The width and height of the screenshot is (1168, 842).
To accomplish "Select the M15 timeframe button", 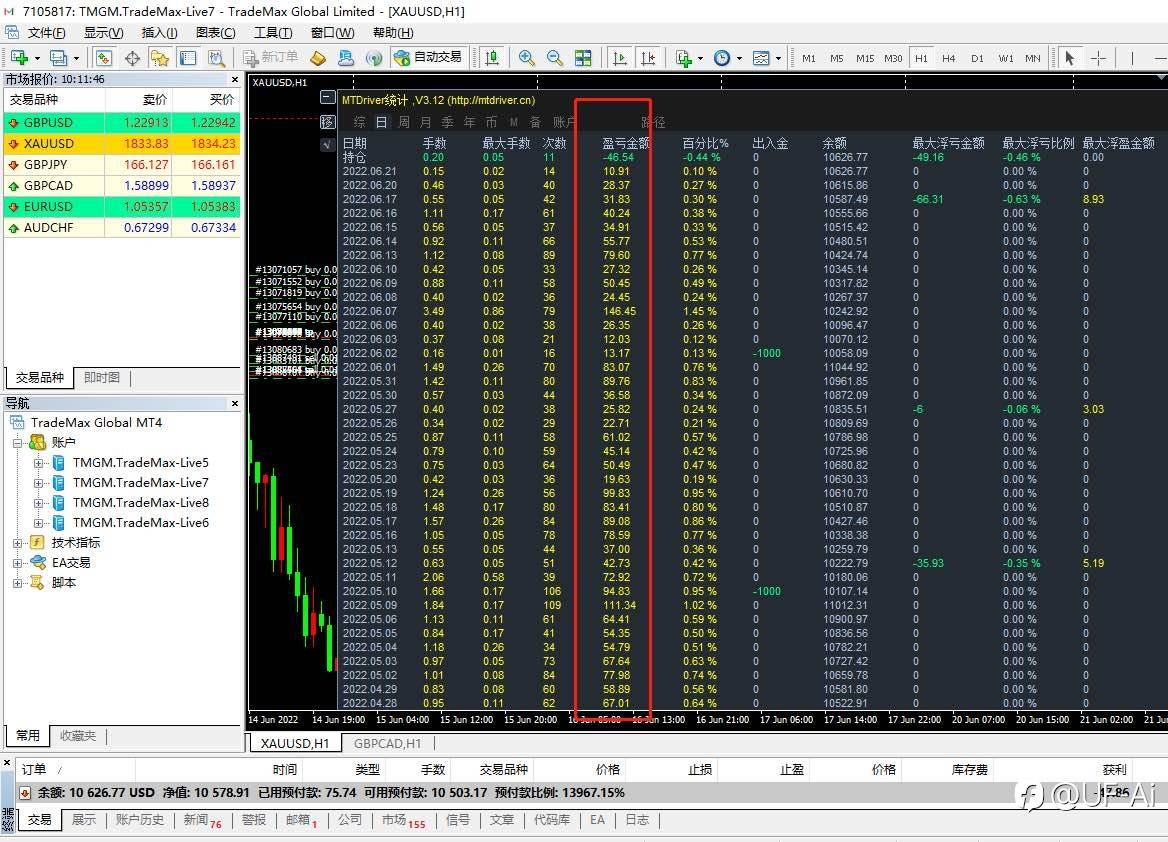I will pyautogui.click(x=865, y=58).
